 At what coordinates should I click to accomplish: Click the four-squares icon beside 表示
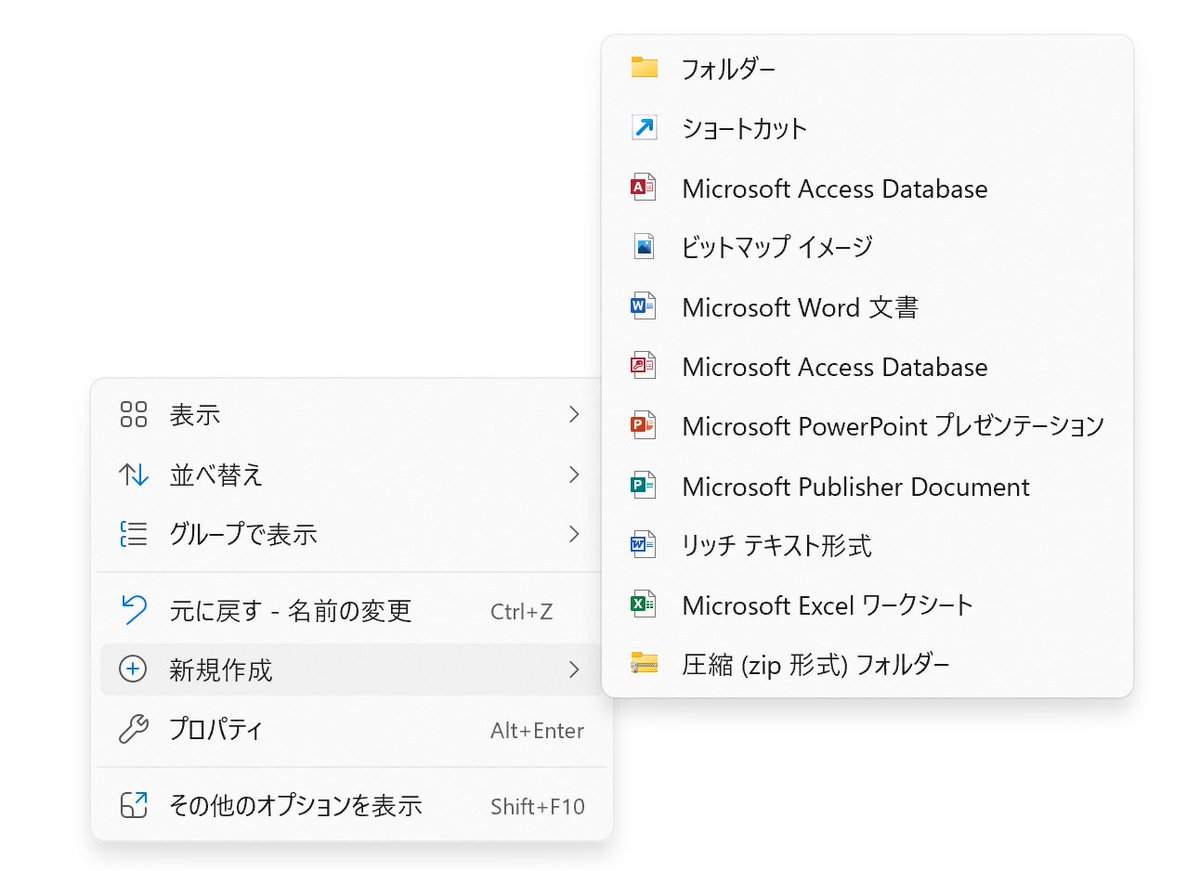133,415
